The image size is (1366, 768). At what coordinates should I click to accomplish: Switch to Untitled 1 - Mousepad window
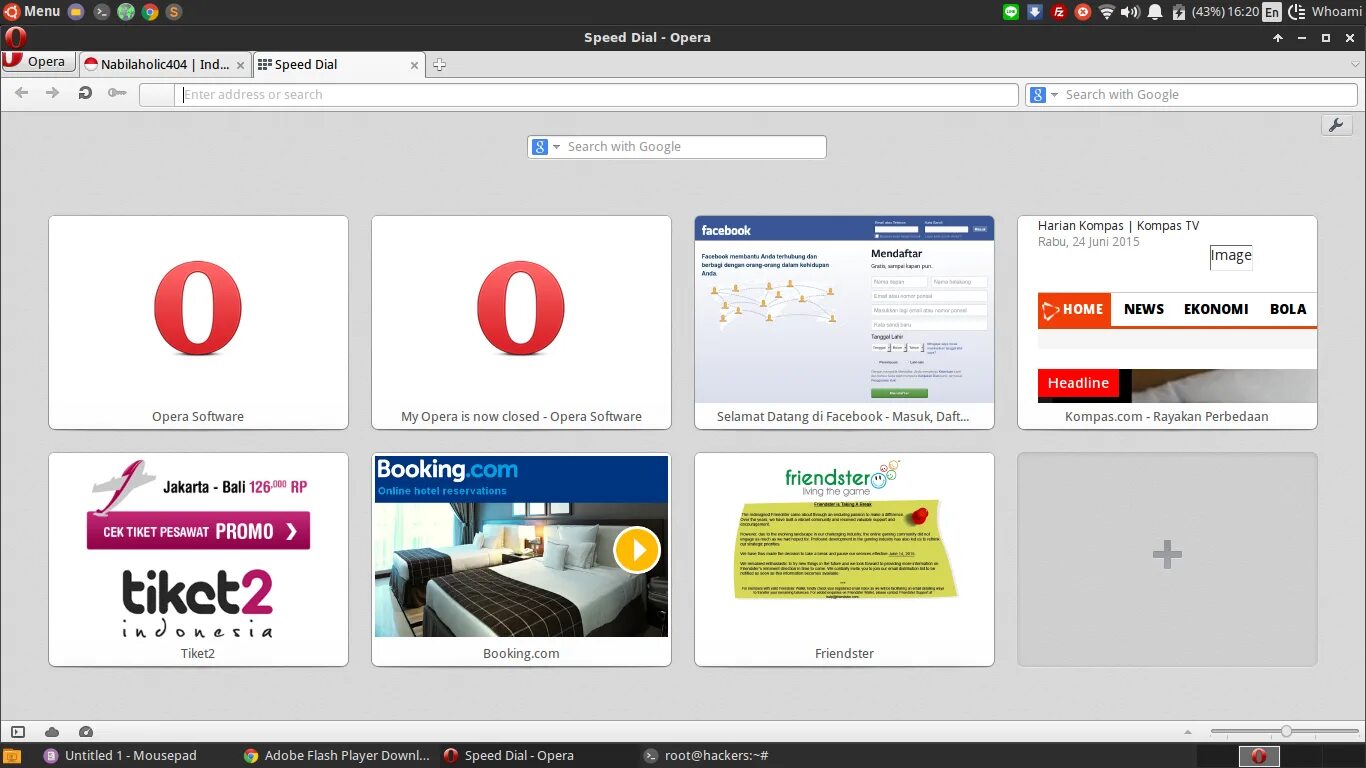pos(121,756)
